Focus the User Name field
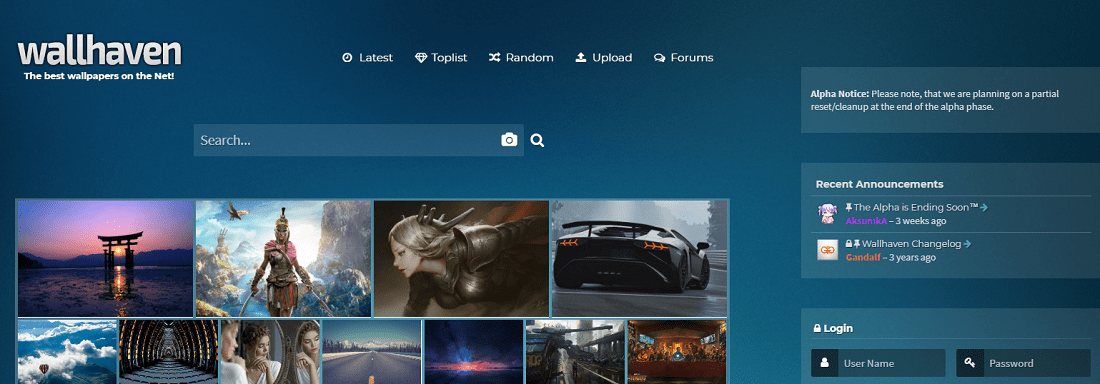This screenshot has height=384, width=1100. pos(892,363)
